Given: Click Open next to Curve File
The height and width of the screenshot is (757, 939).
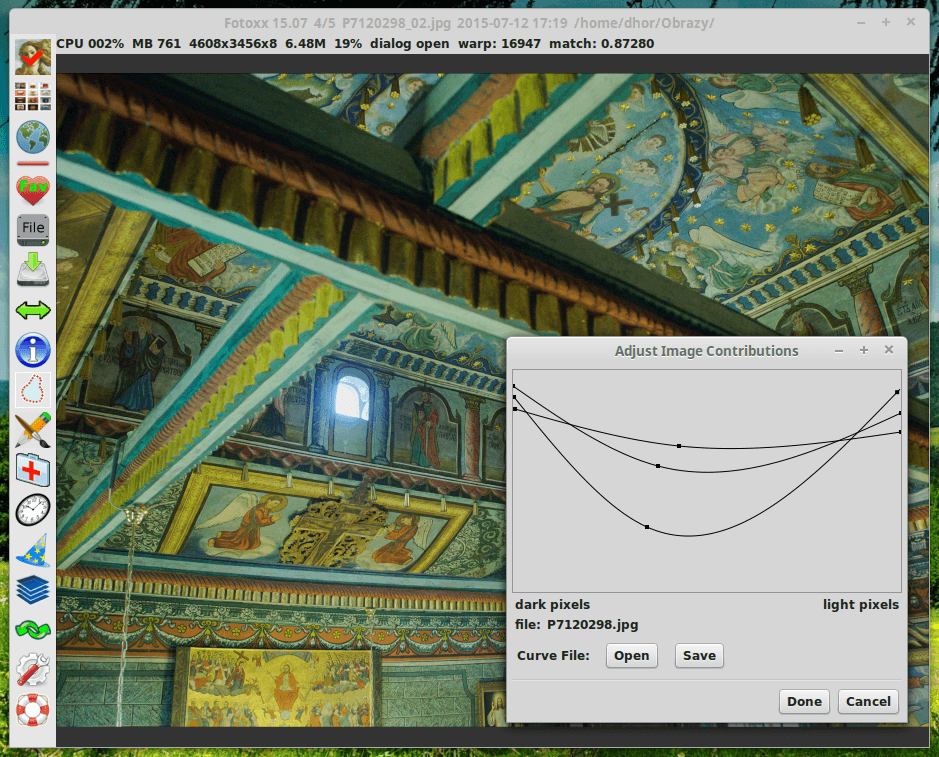Looking at the screenshot, I should (632, 656).
